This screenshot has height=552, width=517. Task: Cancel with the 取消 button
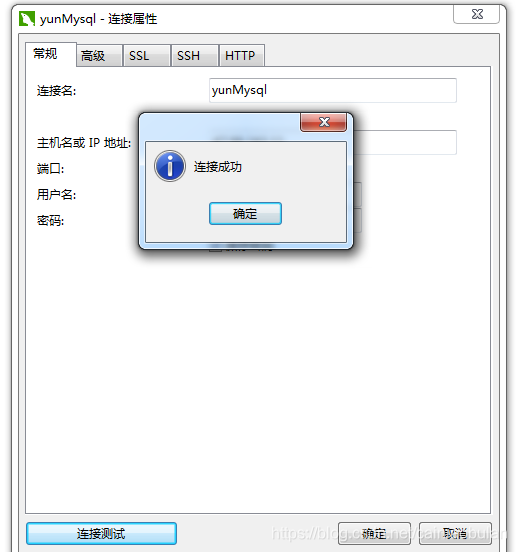(455, 533)
